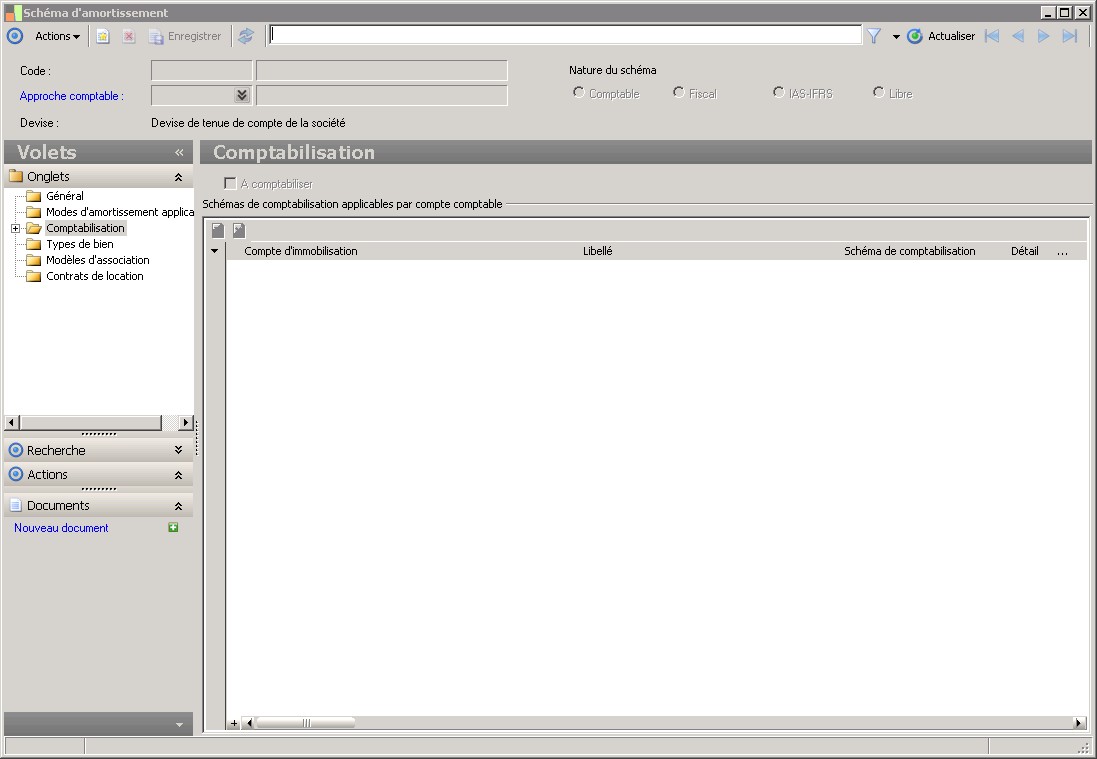
Task: Click the red Delete toolbar icon
Action: pos(129,36)
